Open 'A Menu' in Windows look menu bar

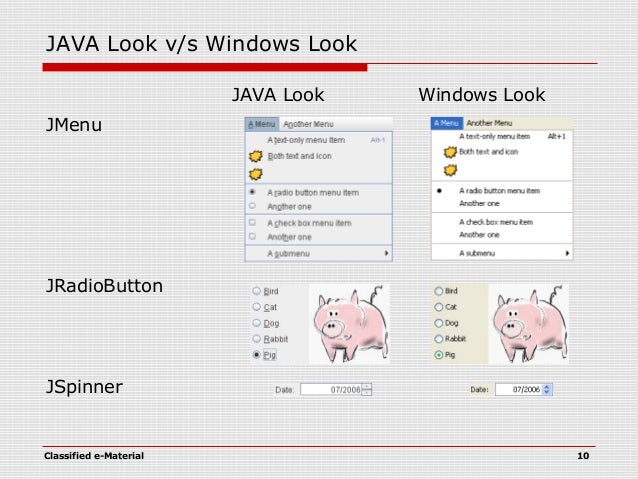click(x=447, y=123)
